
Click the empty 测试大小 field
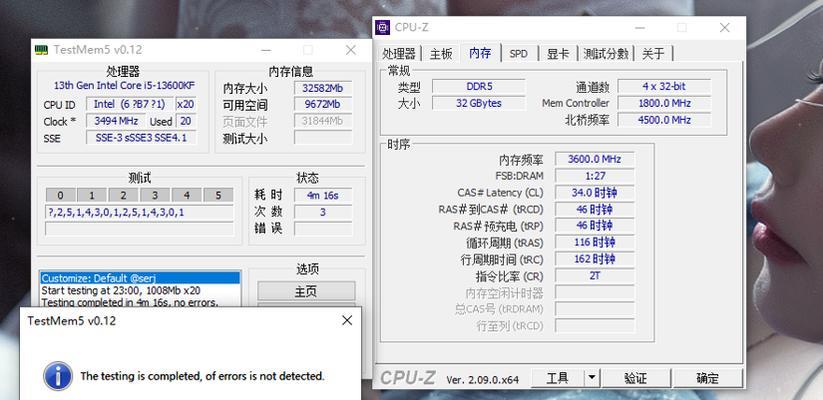pyautogui.click(x=323, y=138)
